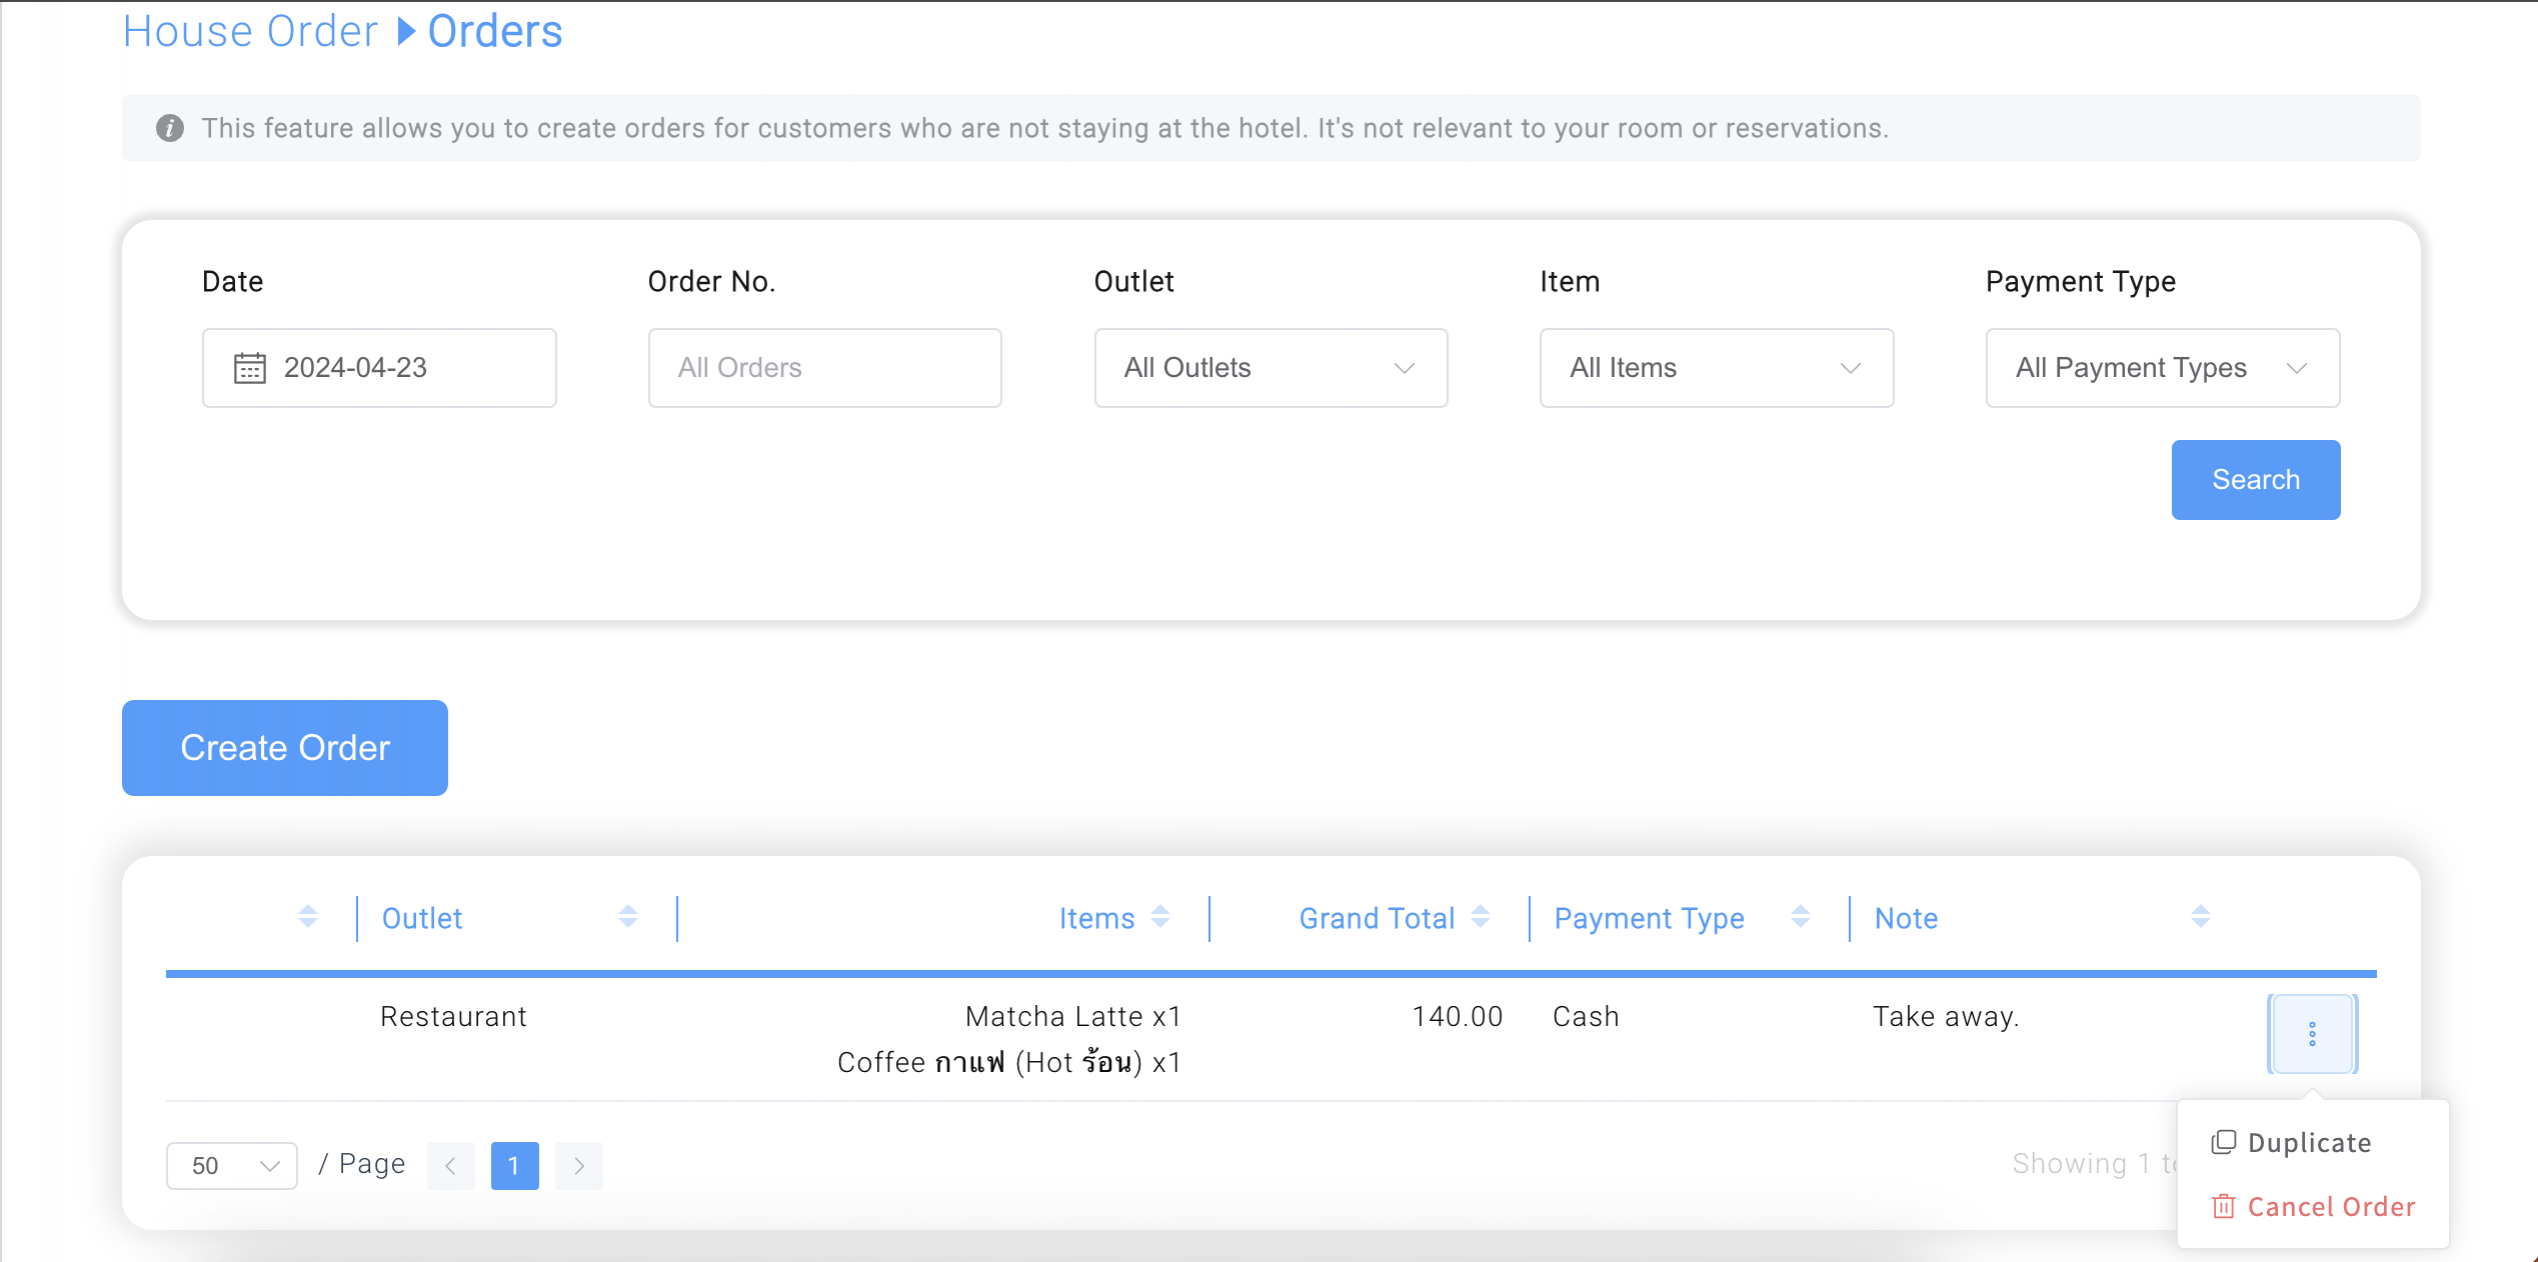Sort by the Note column arrows

[x=2200, y=917]
